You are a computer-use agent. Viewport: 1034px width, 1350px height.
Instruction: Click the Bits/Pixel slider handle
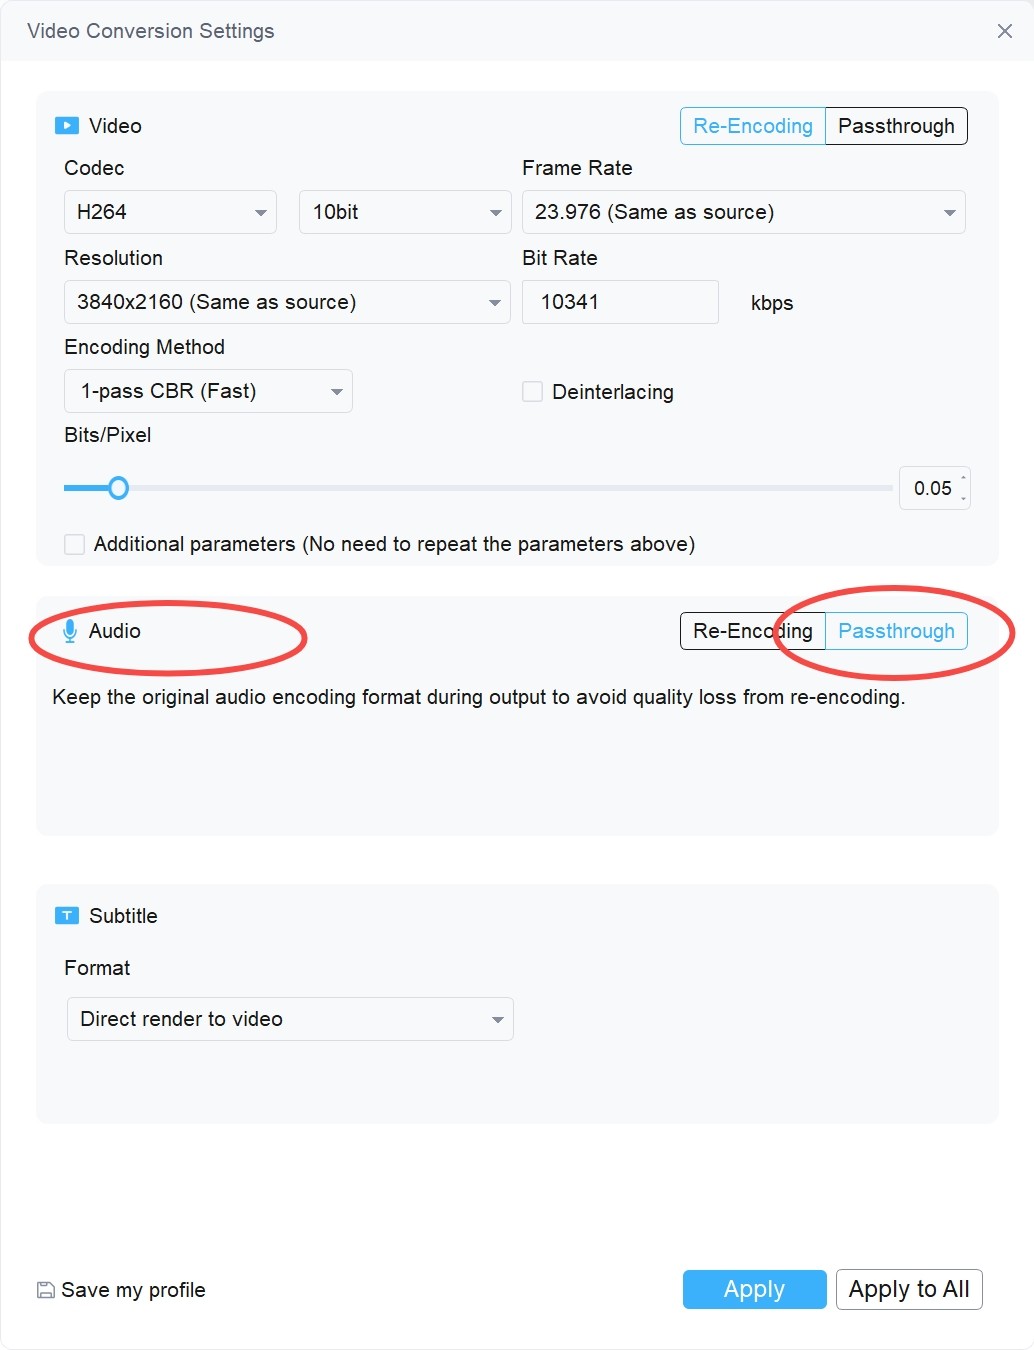point(118,488)
